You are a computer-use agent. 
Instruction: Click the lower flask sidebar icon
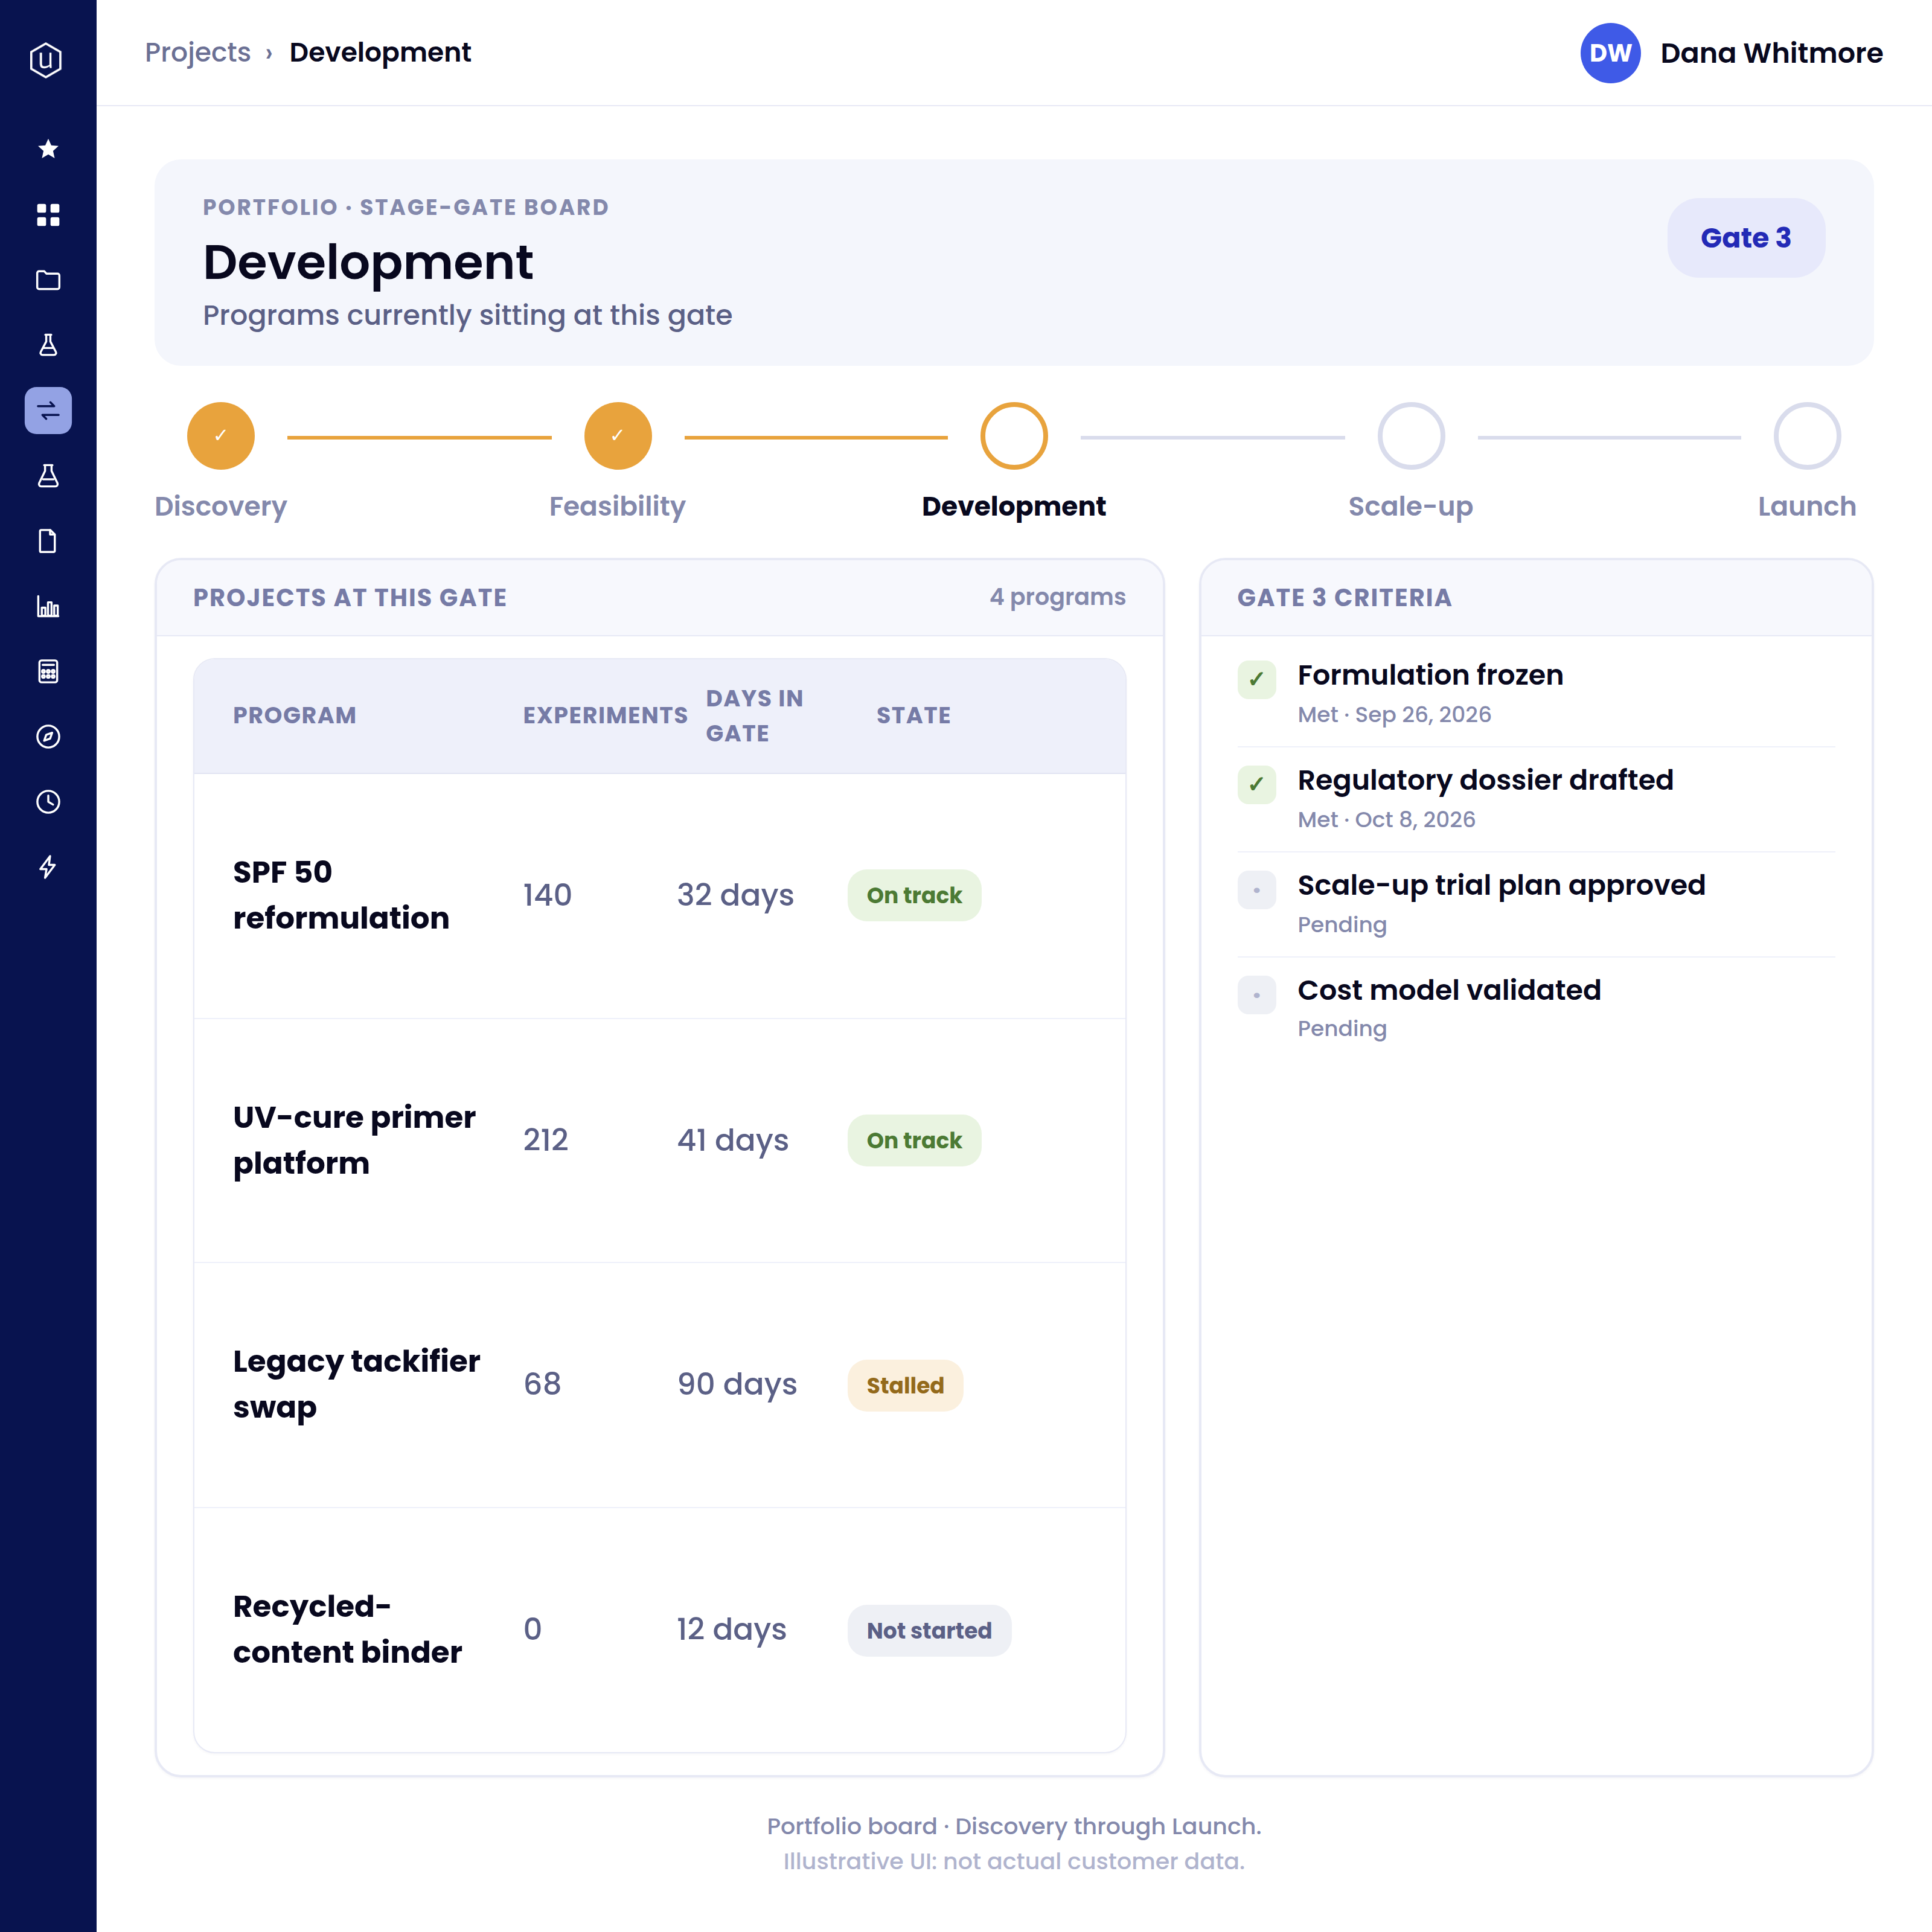pos(48,475)
